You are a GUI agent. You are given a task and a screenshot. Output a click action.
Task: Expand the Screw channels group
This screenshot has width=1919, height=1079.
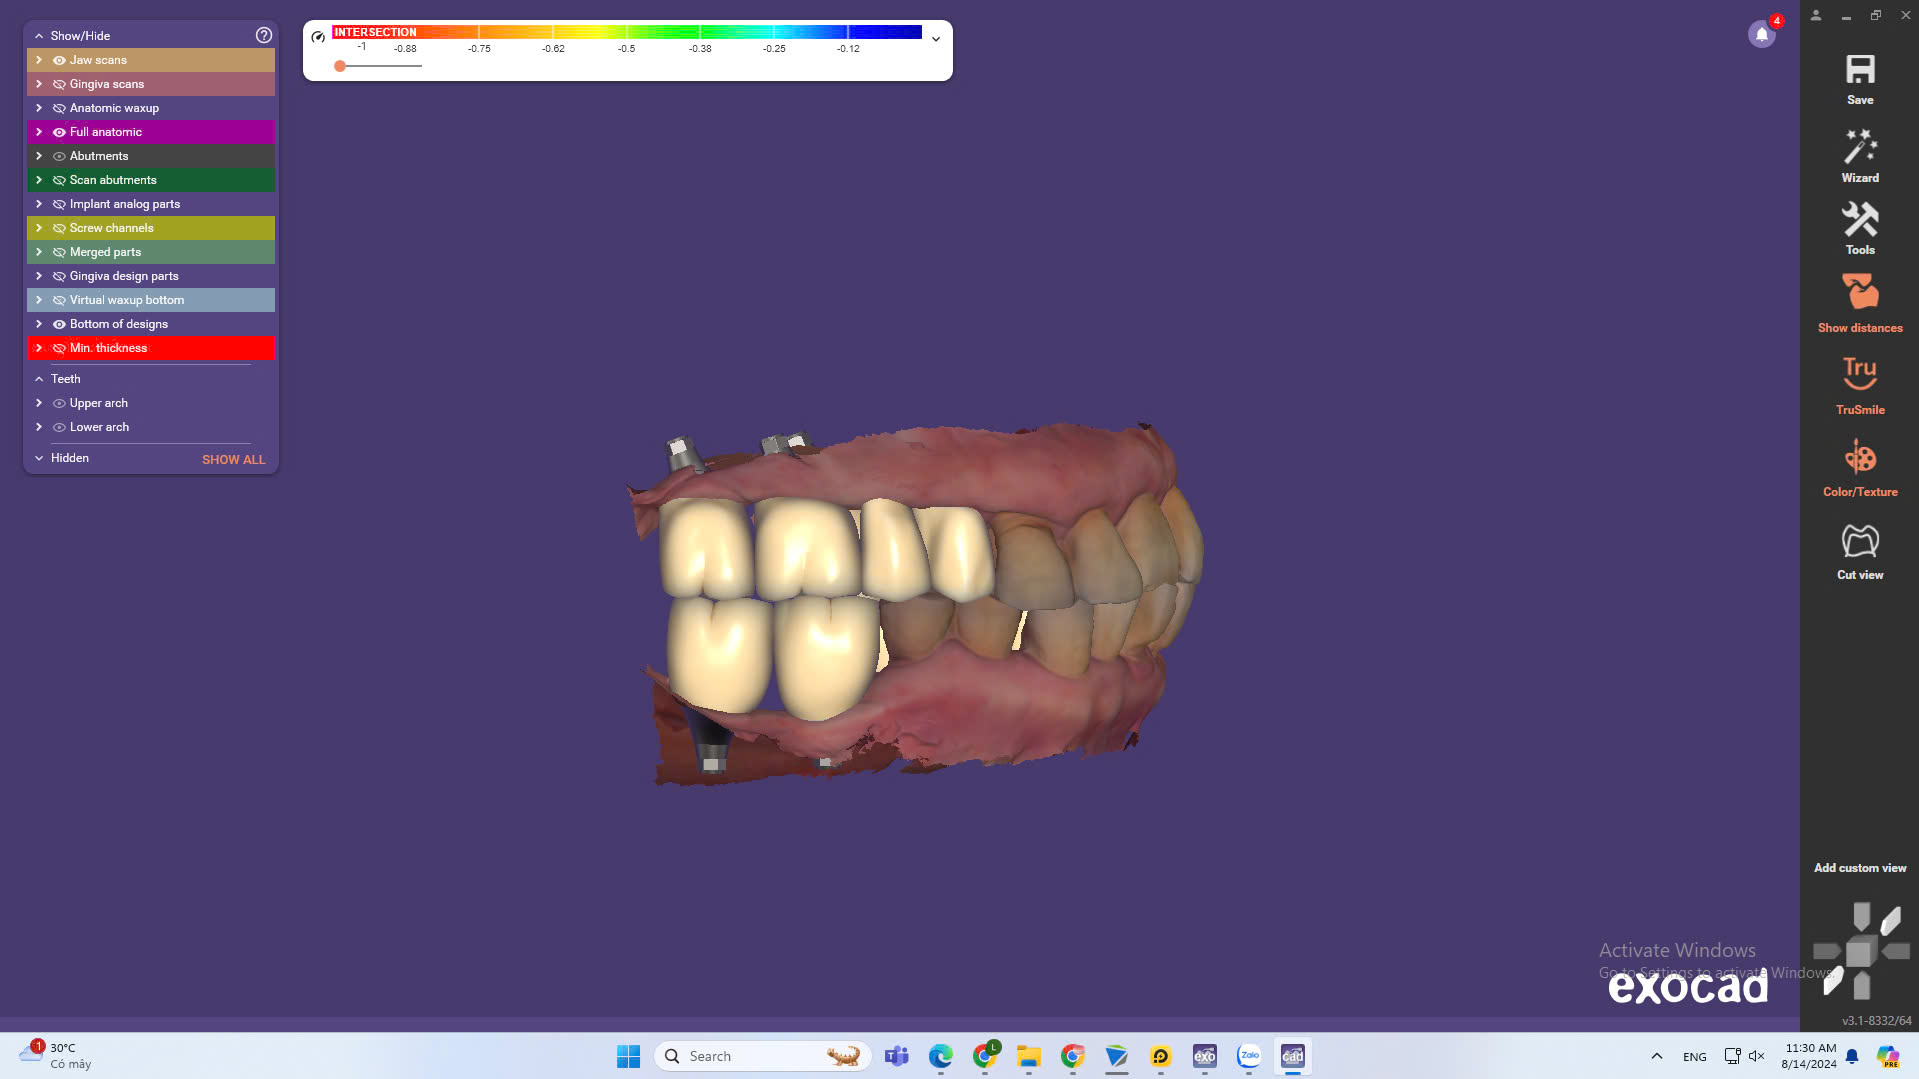(39, 228)
